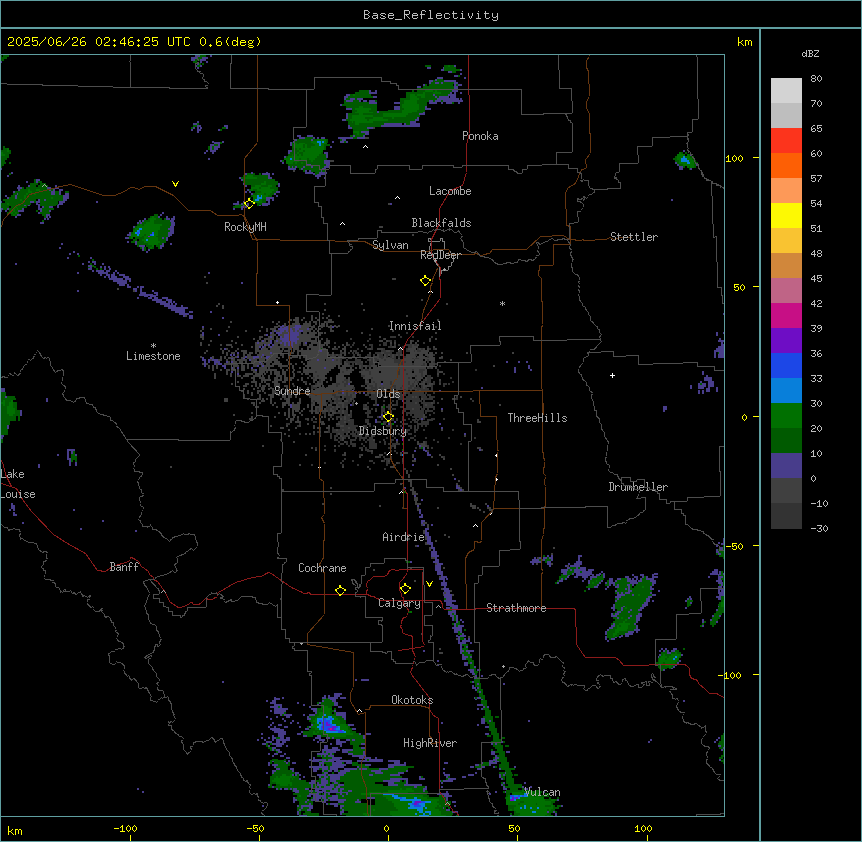Select the Drumheller label
Image resolution: width=862 pixels, height=842 pixels.
click(638, 487)
